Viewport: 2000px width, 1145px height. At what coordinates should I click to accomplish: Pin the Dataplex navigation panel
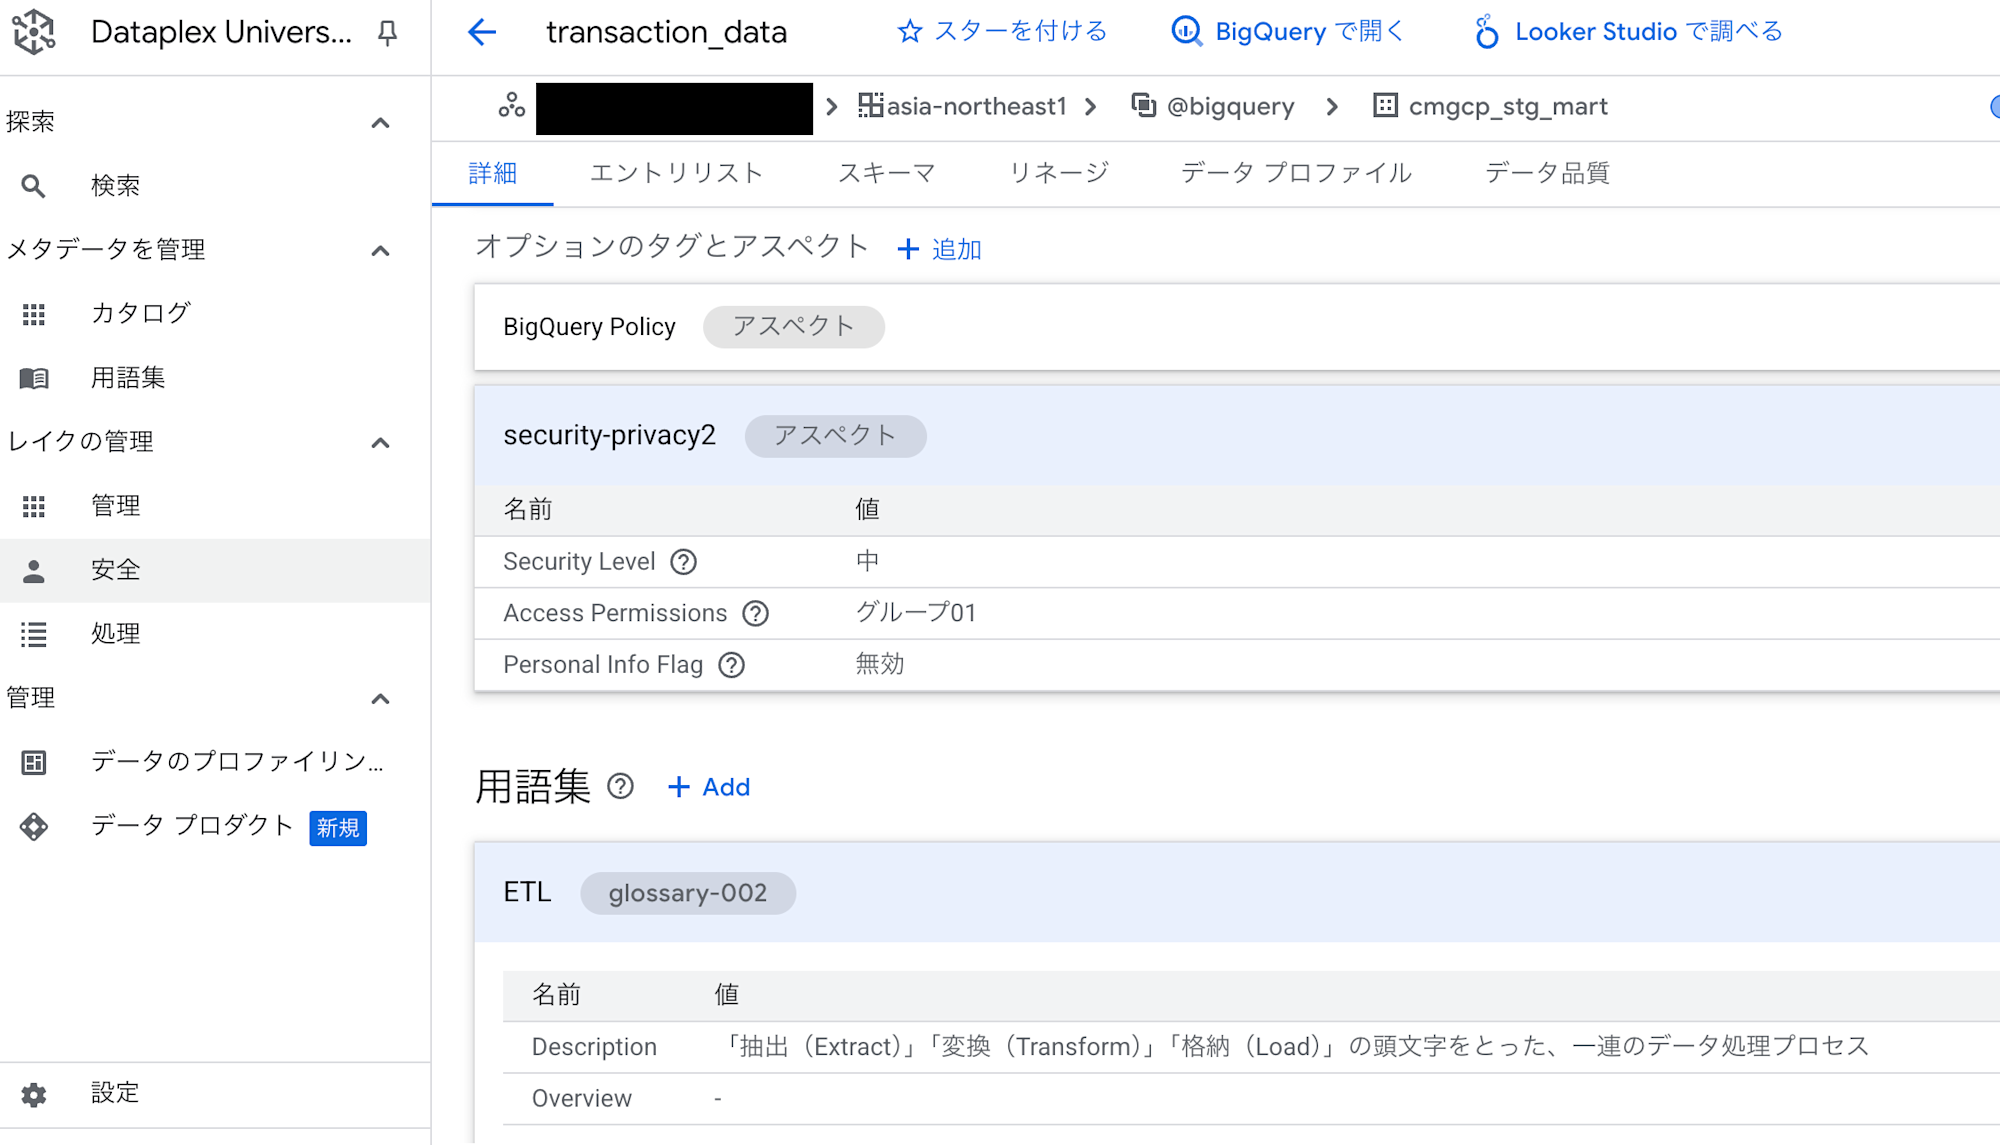pos(387,33)
